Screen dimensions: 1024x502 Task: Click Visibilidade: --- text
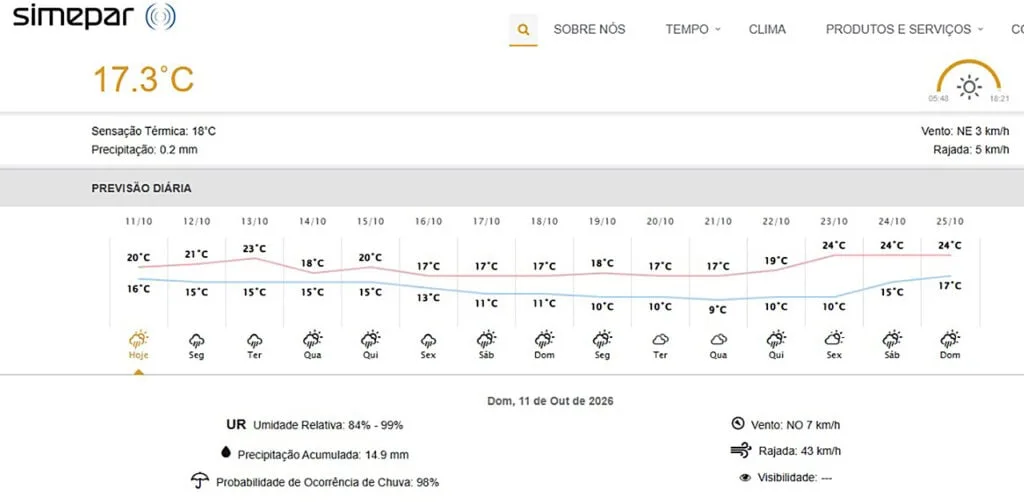pyautogui.click(x=795, y=477)
